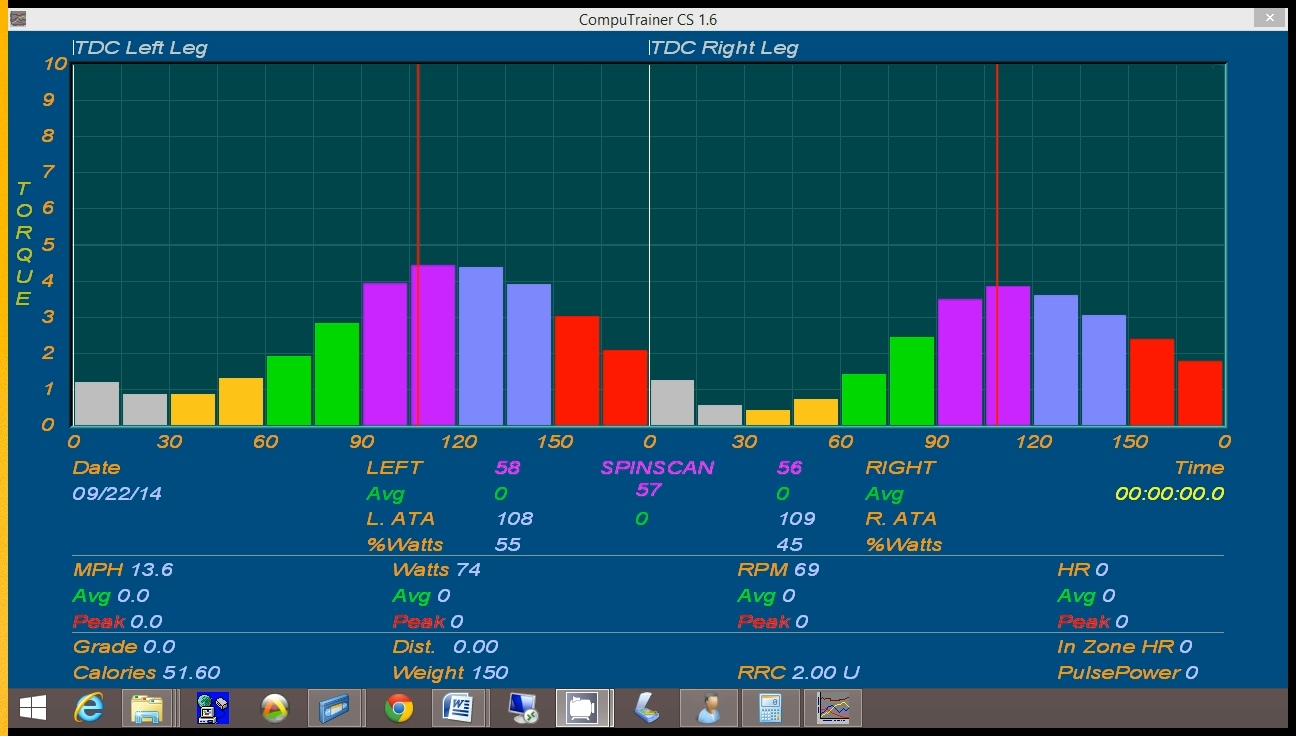Click the LEFT spinscan value 58

point(508,467)
